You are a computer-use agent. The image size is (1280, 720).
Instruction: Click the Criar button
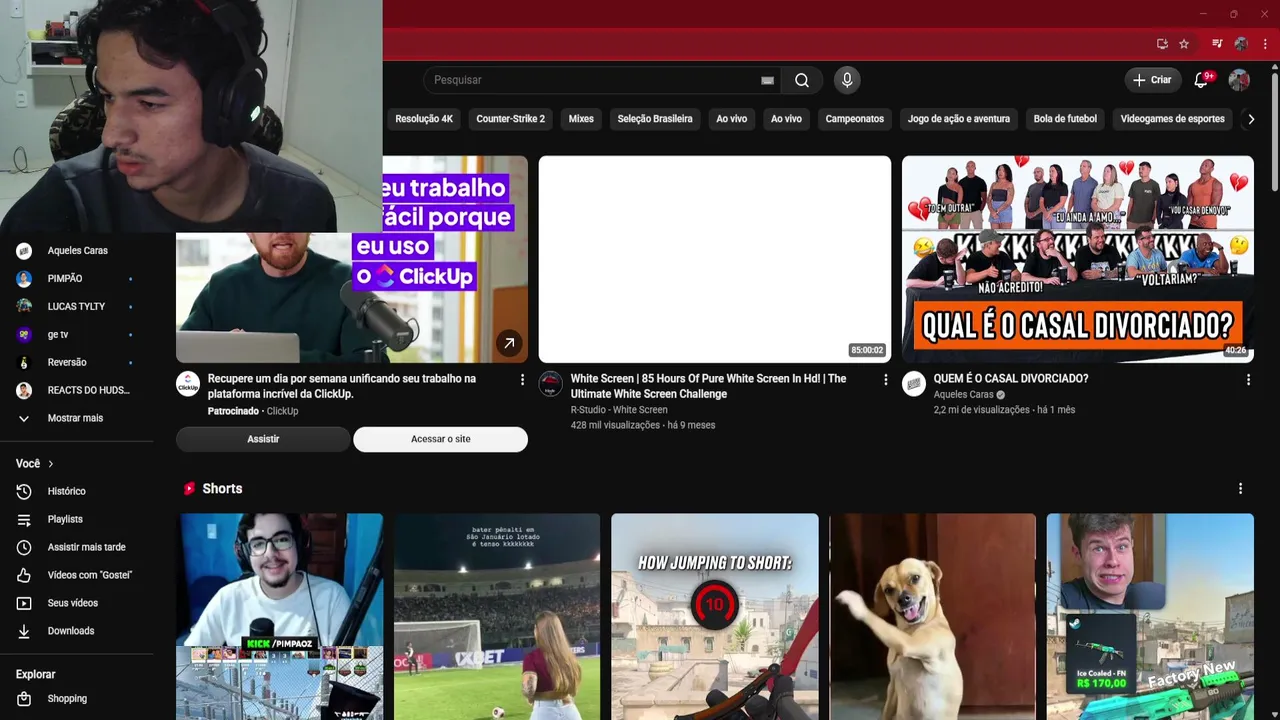pos(1151,80)
